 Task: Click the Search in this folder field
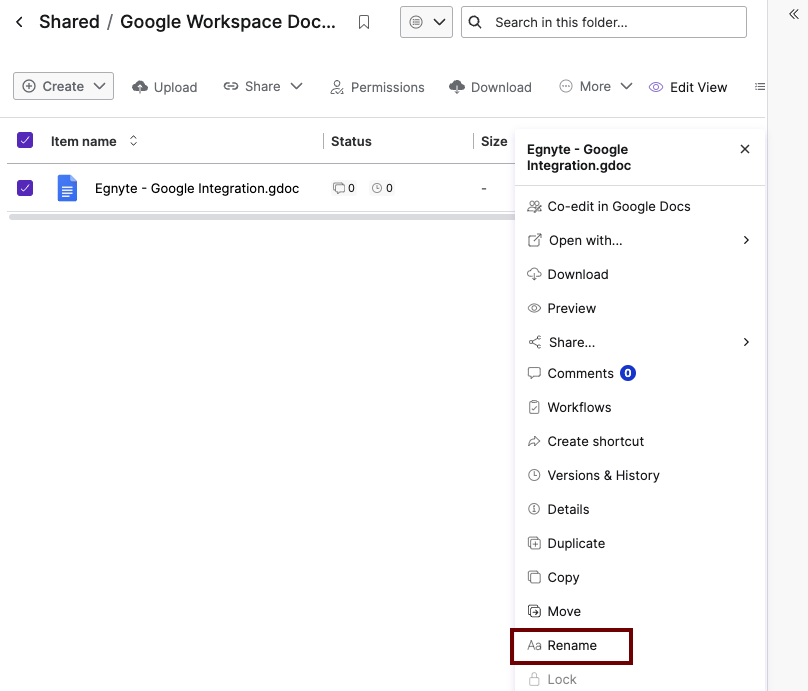[x=603, y=22]
